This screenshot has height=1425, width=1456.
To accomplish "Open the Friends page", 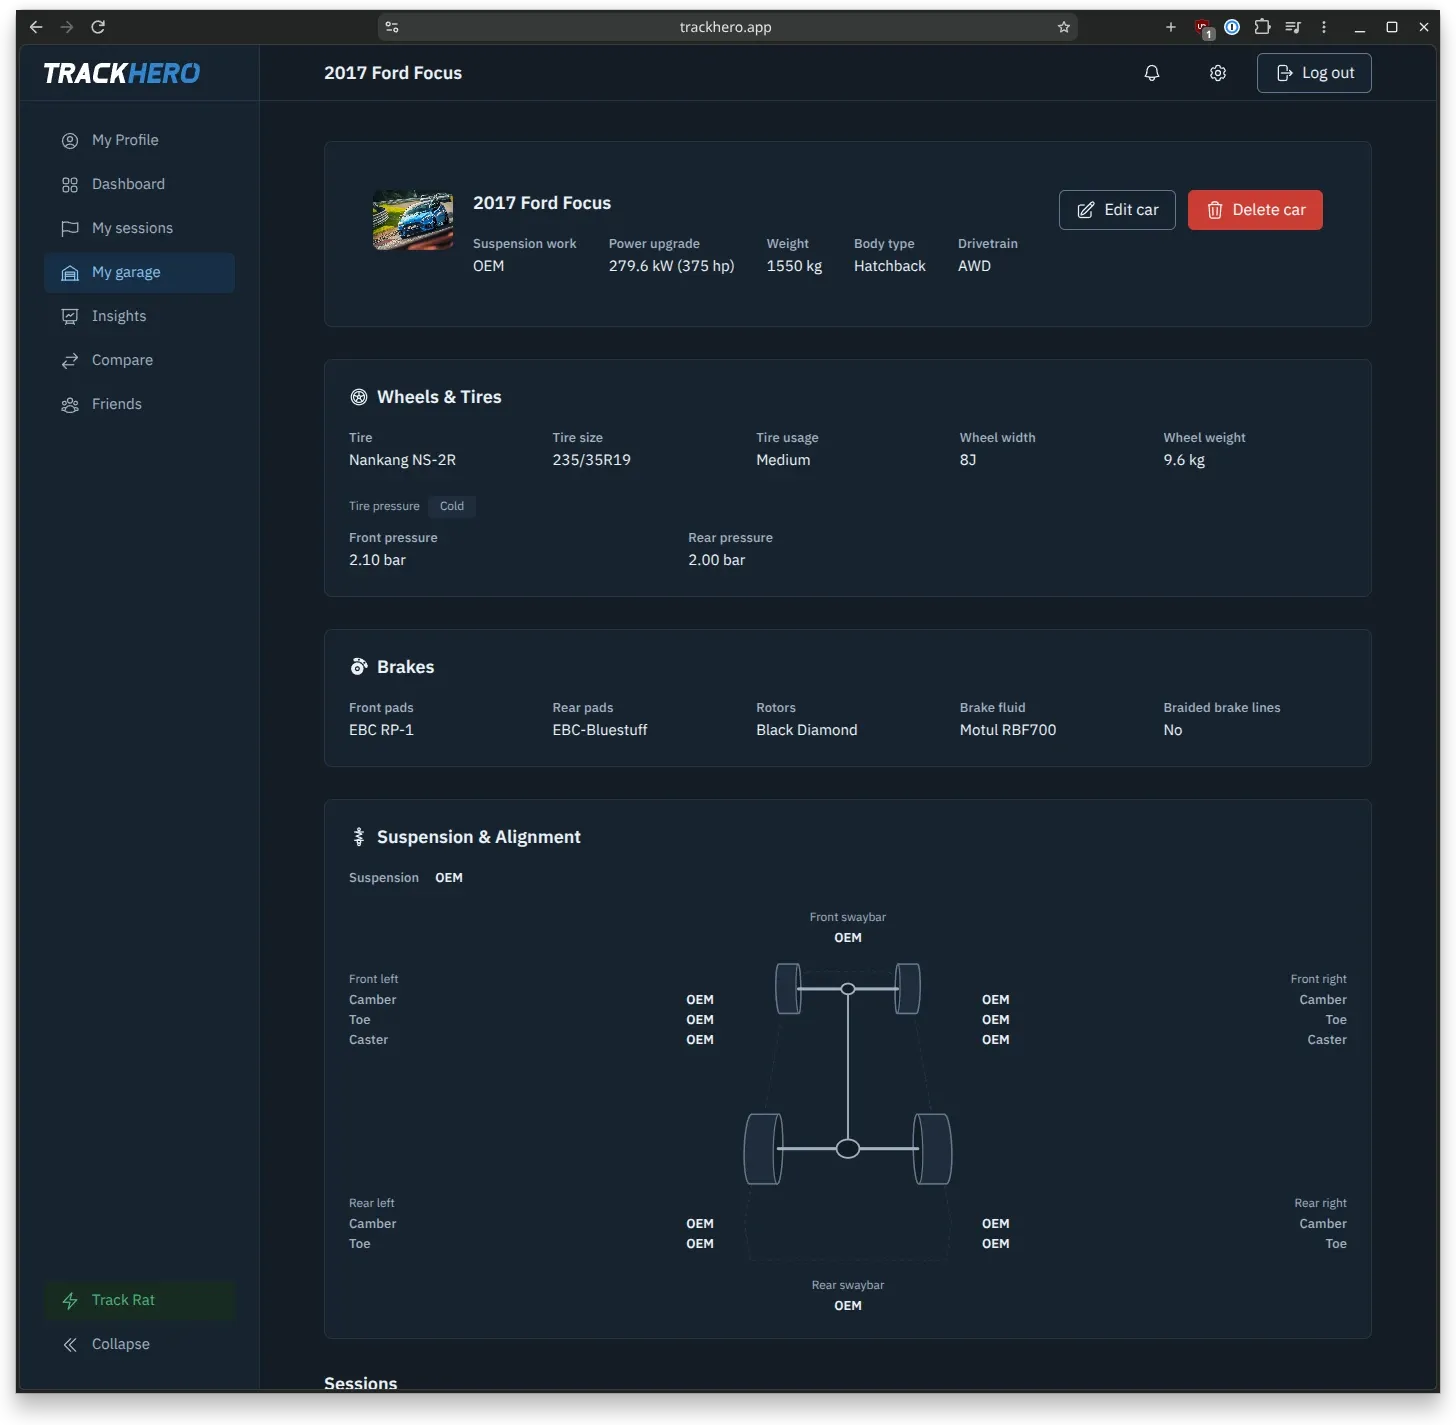I will coord(139,404).
